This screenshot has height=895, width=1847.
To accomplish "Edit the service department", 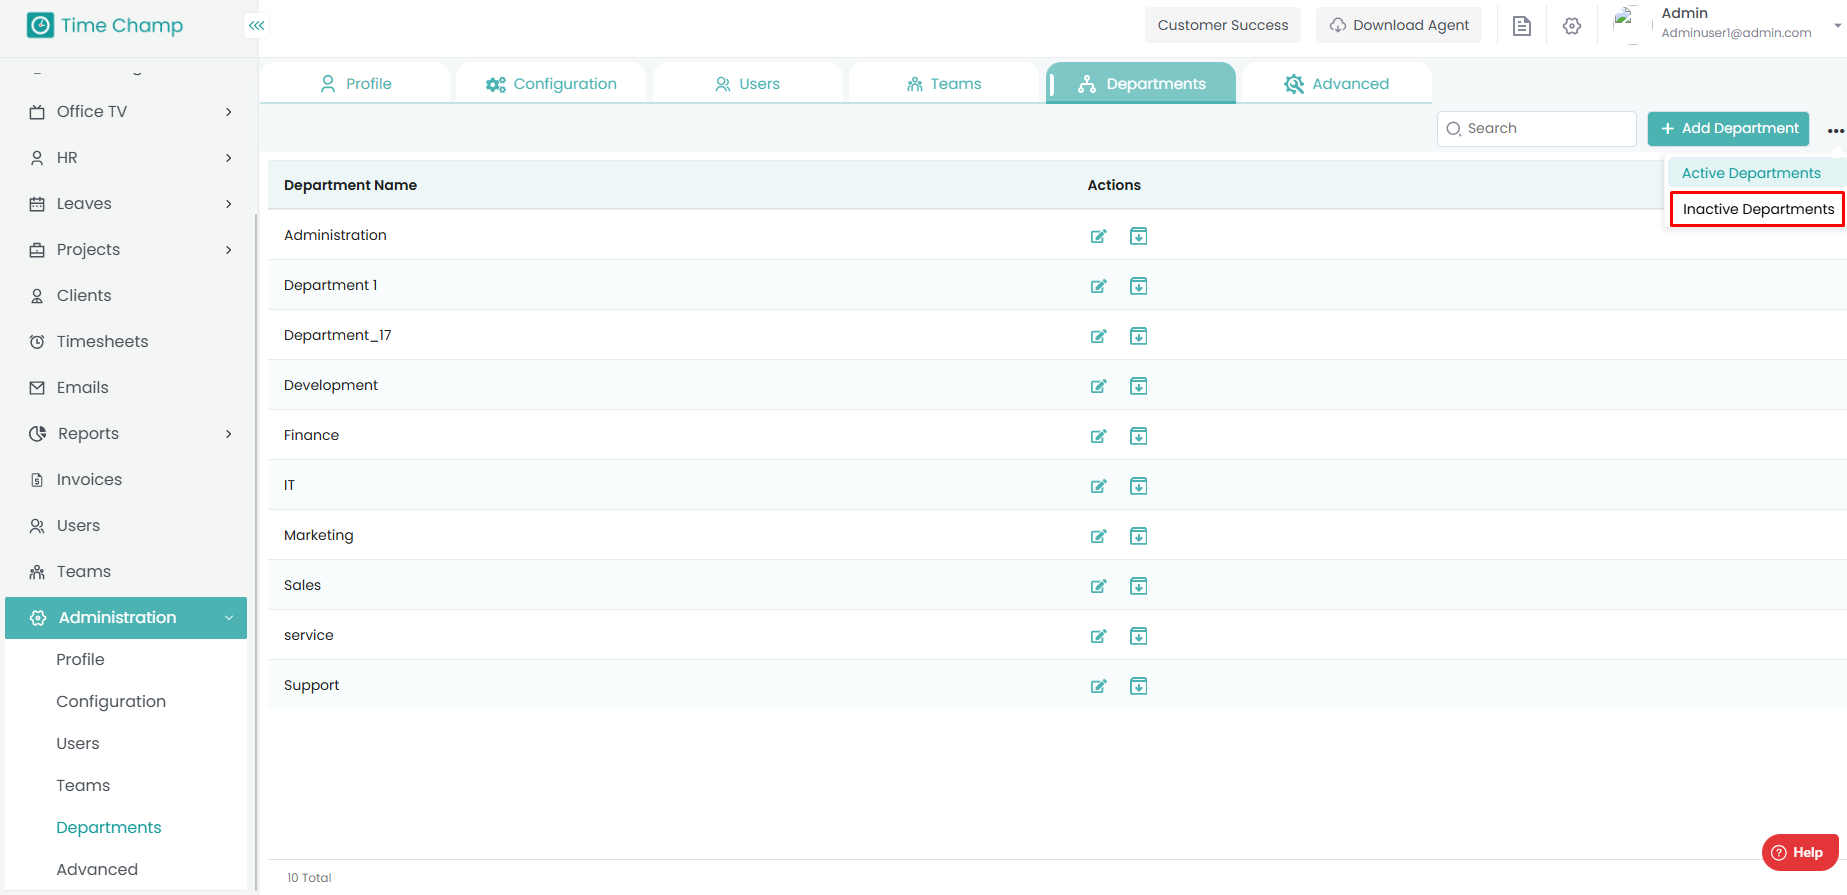I will [x=1098, y=636].
